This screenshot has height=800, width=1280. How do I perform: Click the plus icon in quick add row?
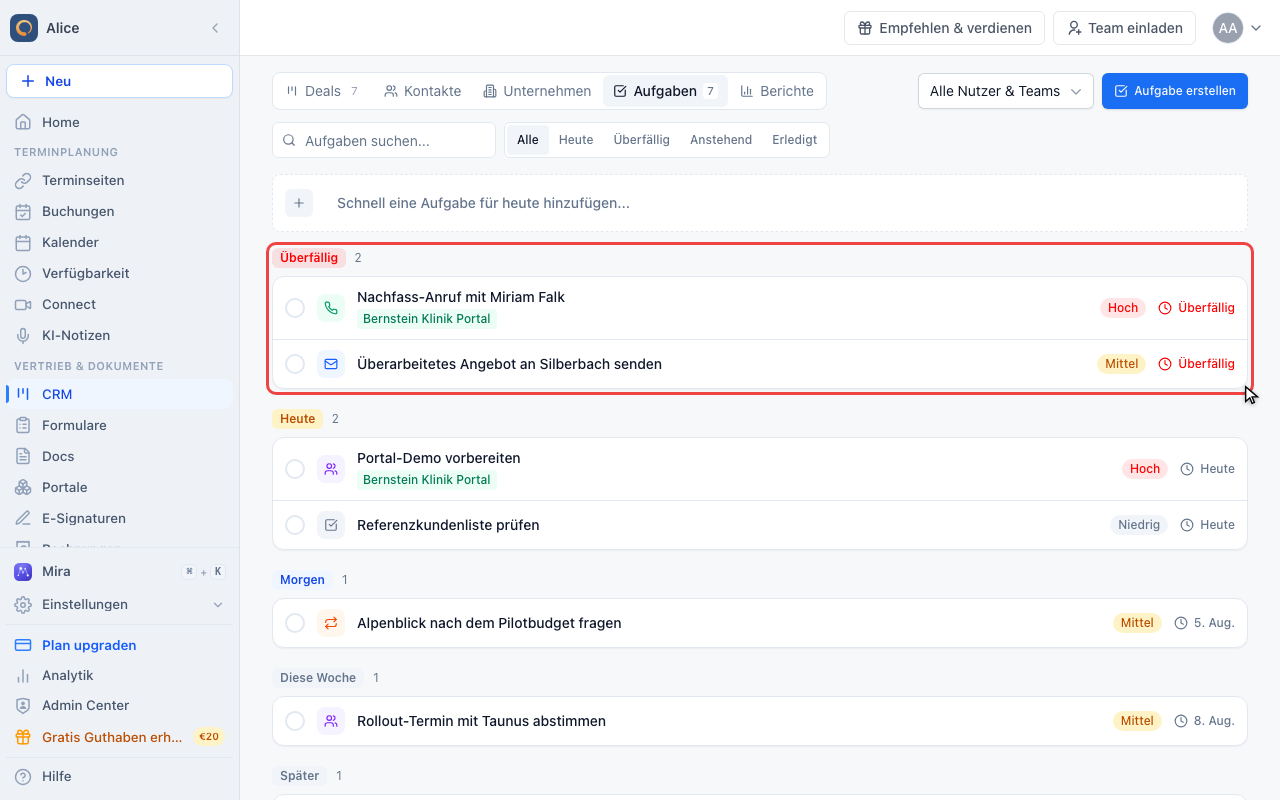pyautogui.click(x=299, y=203)
